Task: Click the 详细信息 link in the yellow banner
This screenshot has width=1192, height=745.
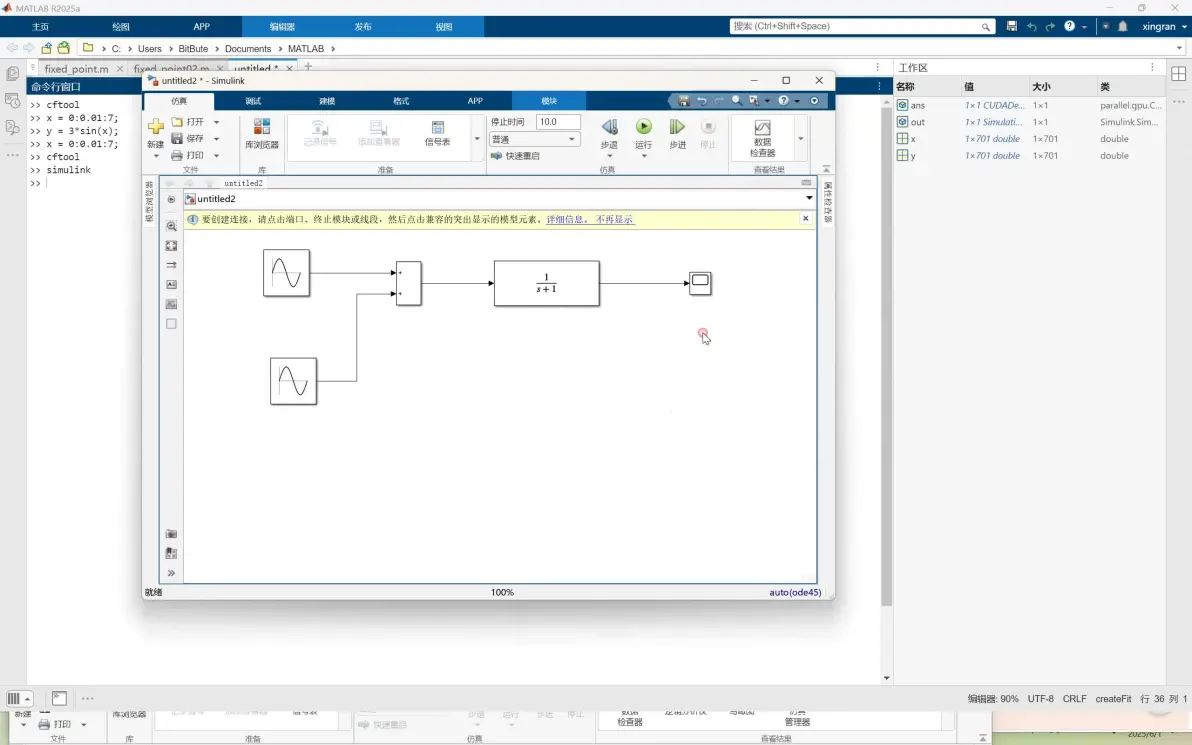Action: [566, 220]
